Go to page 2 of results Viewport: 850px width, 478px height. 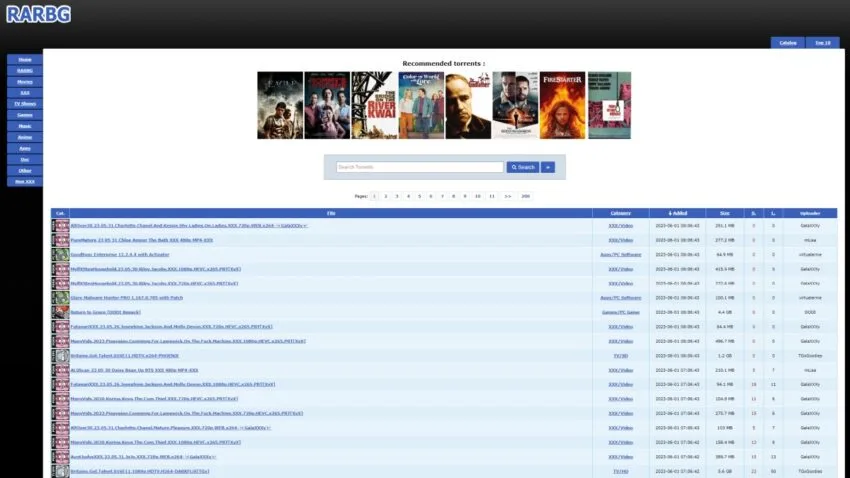(386, 196)
